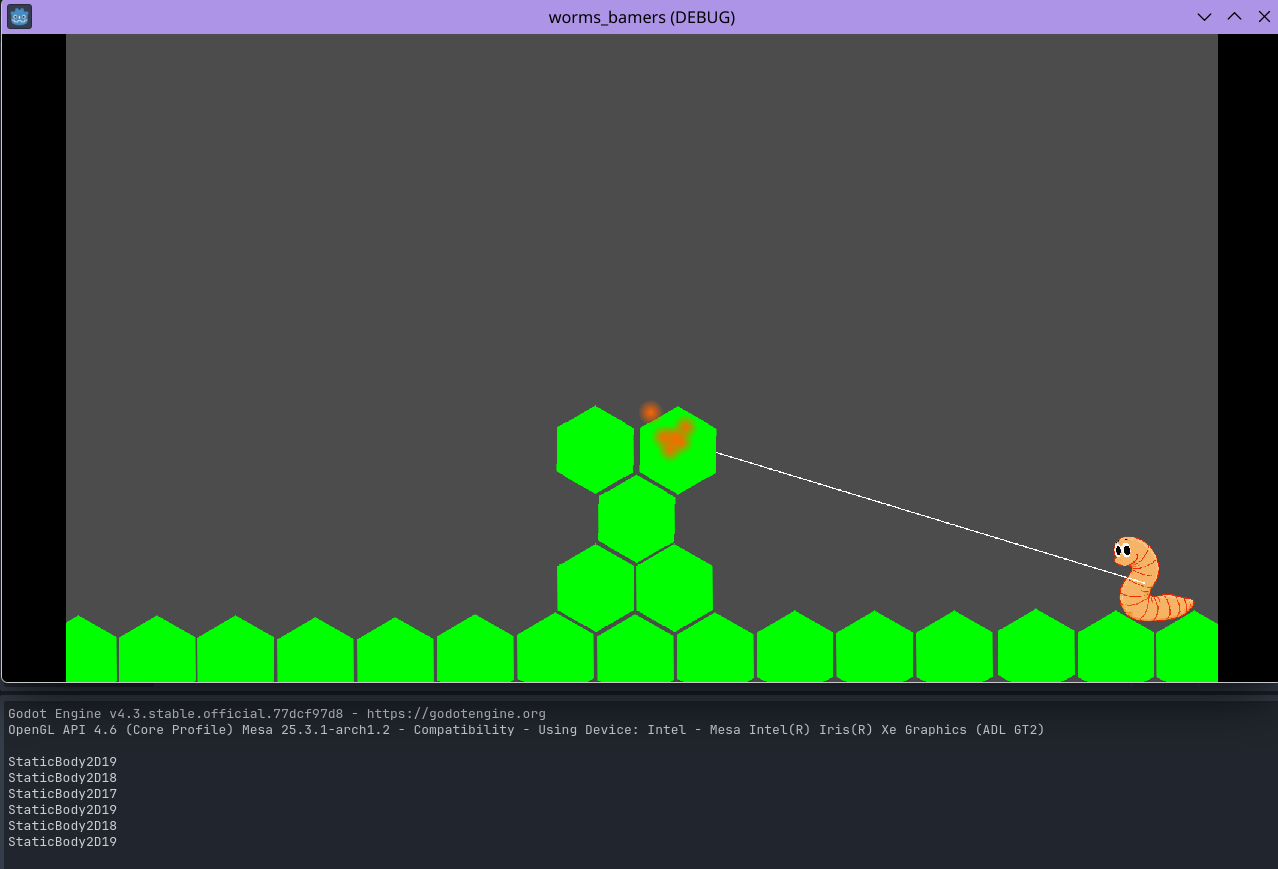Click the small orange spark above the tower
Screen dimensions: 1278x869
click(650, 411)
